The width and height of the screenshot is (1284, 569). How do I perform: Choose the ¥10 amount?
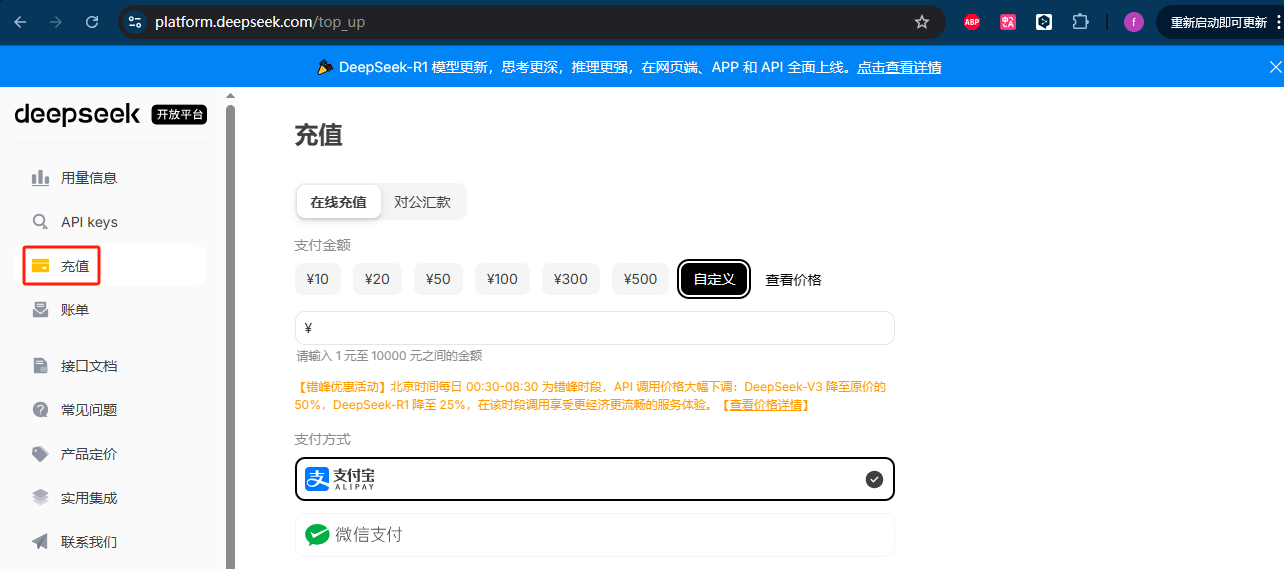(318, 279)
